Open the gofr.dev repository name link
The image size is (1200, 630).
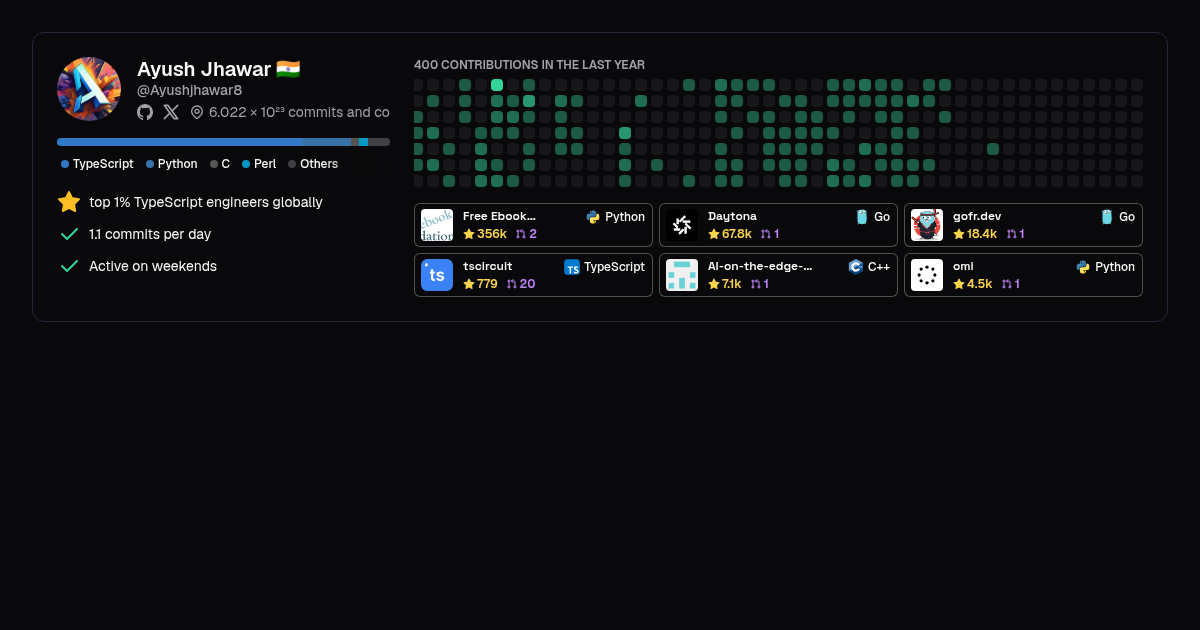(x=977, y=216)
